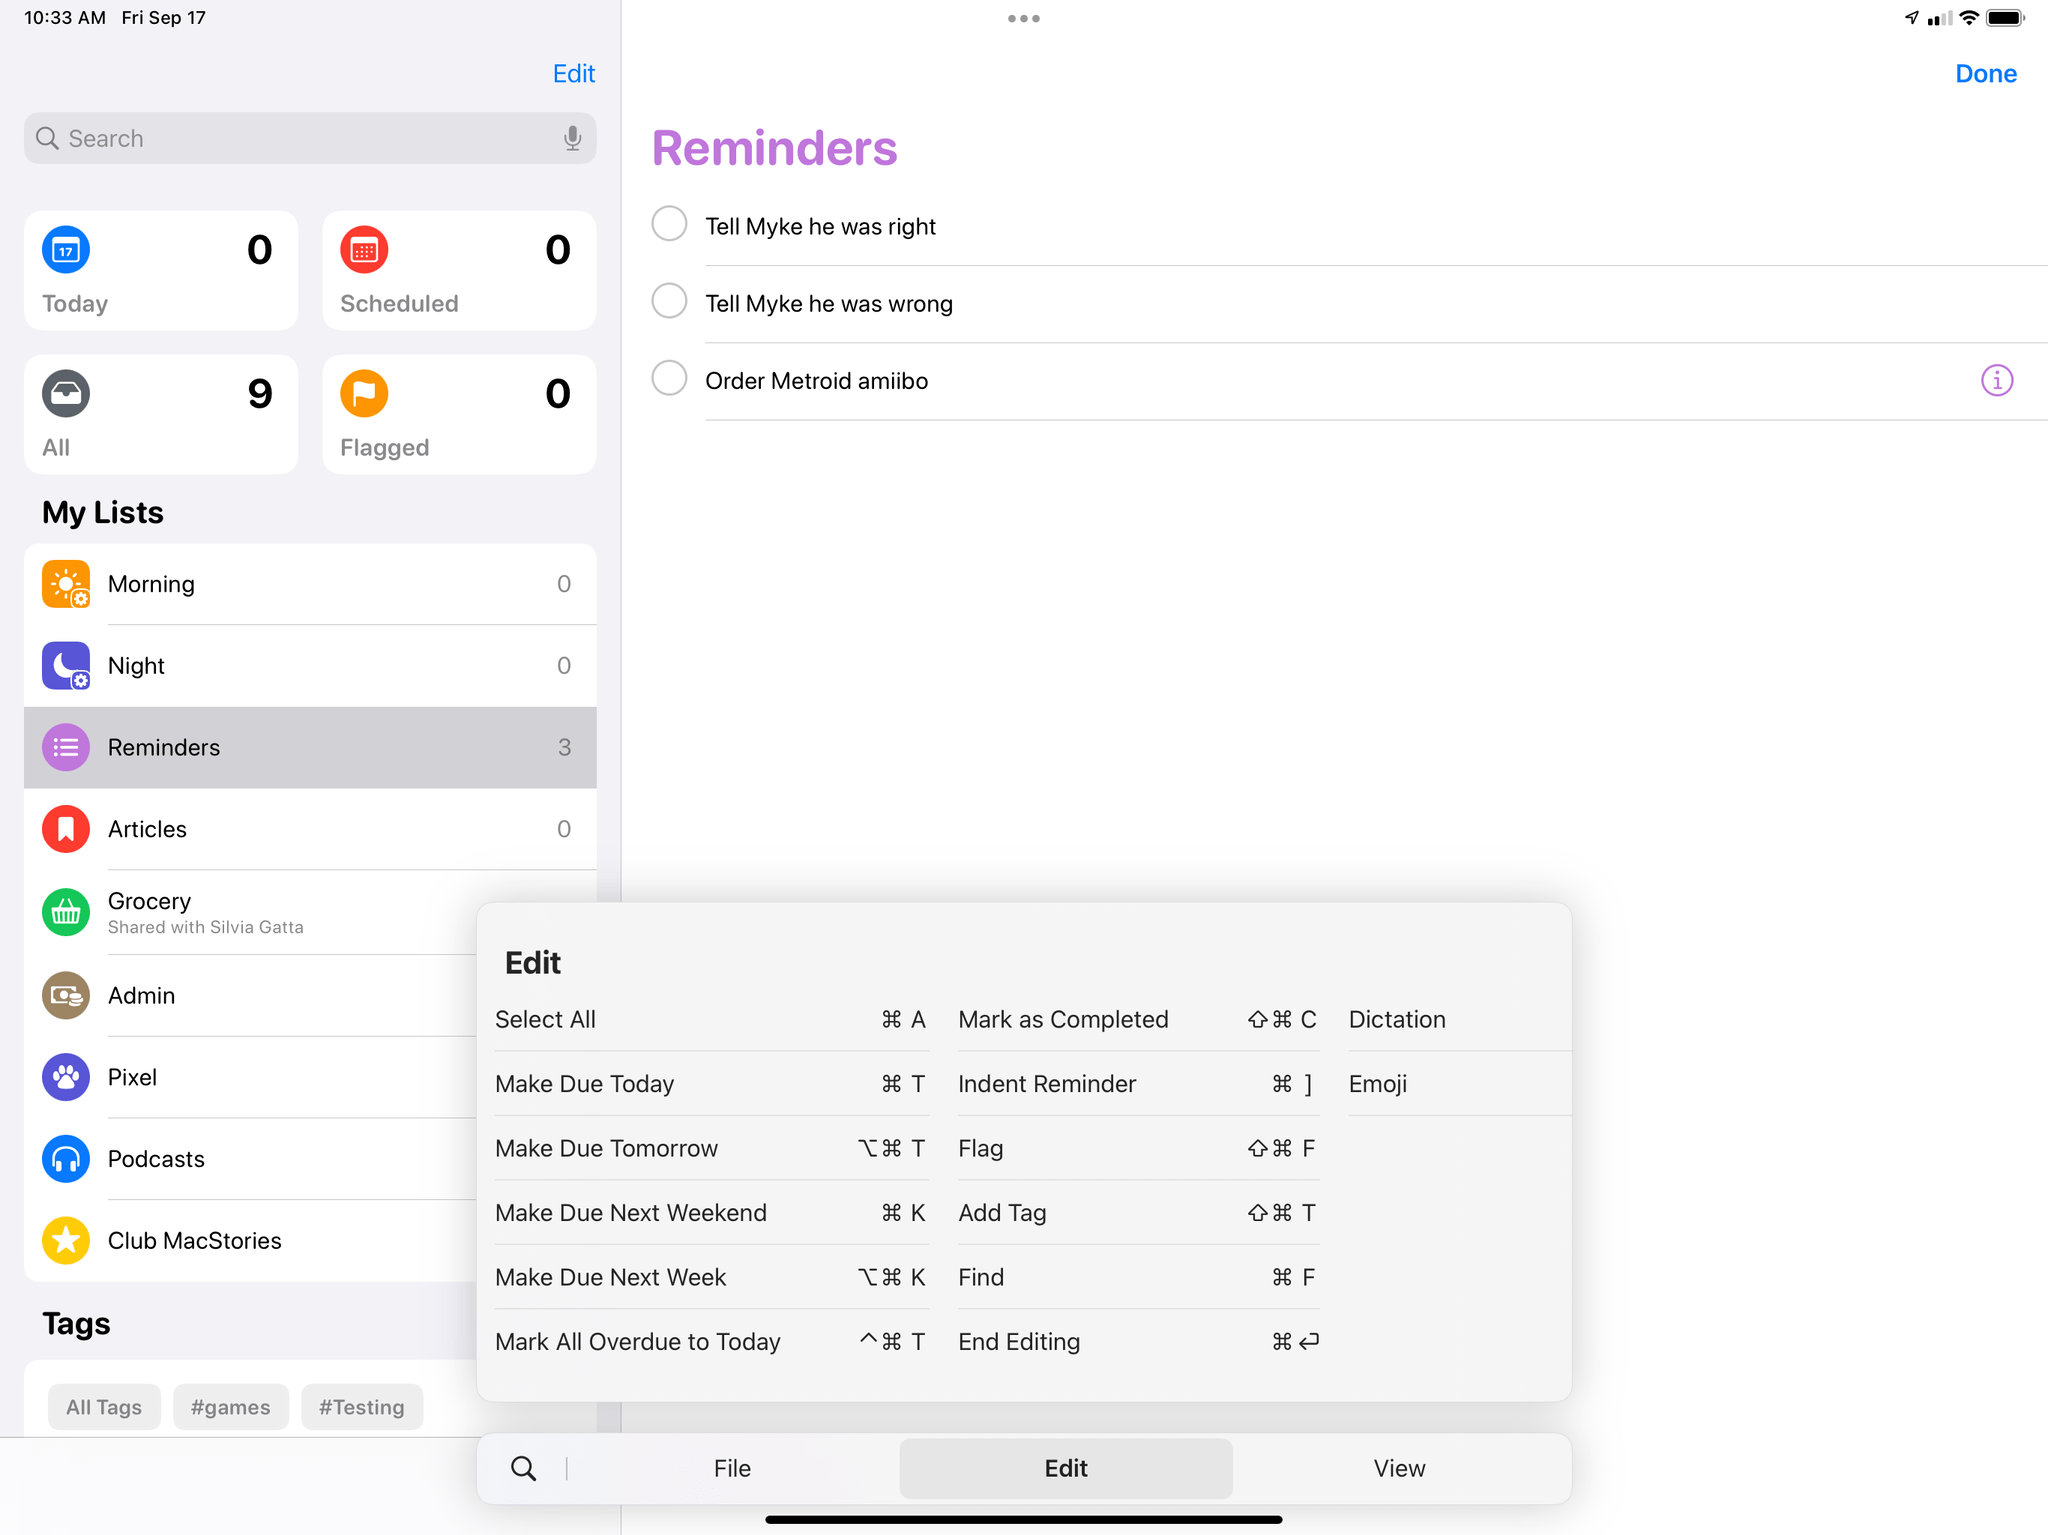This screenshot has width=2048, height=1535.
Task: Select the Night list icon
Action: [x=65, y=666]
